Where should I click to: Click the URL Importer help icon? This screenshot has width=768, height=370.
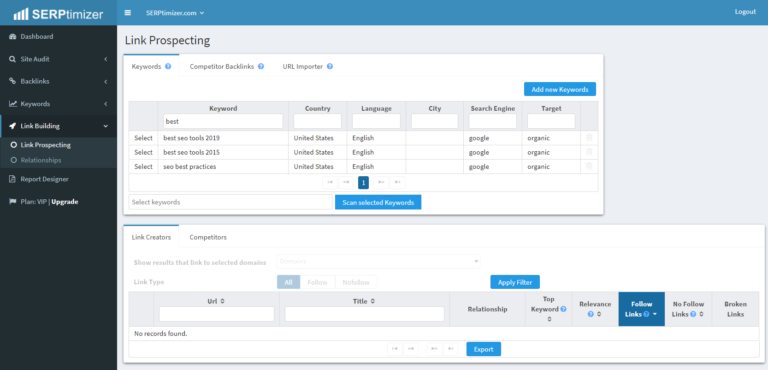pyautogui.click(x=330, y=67)
